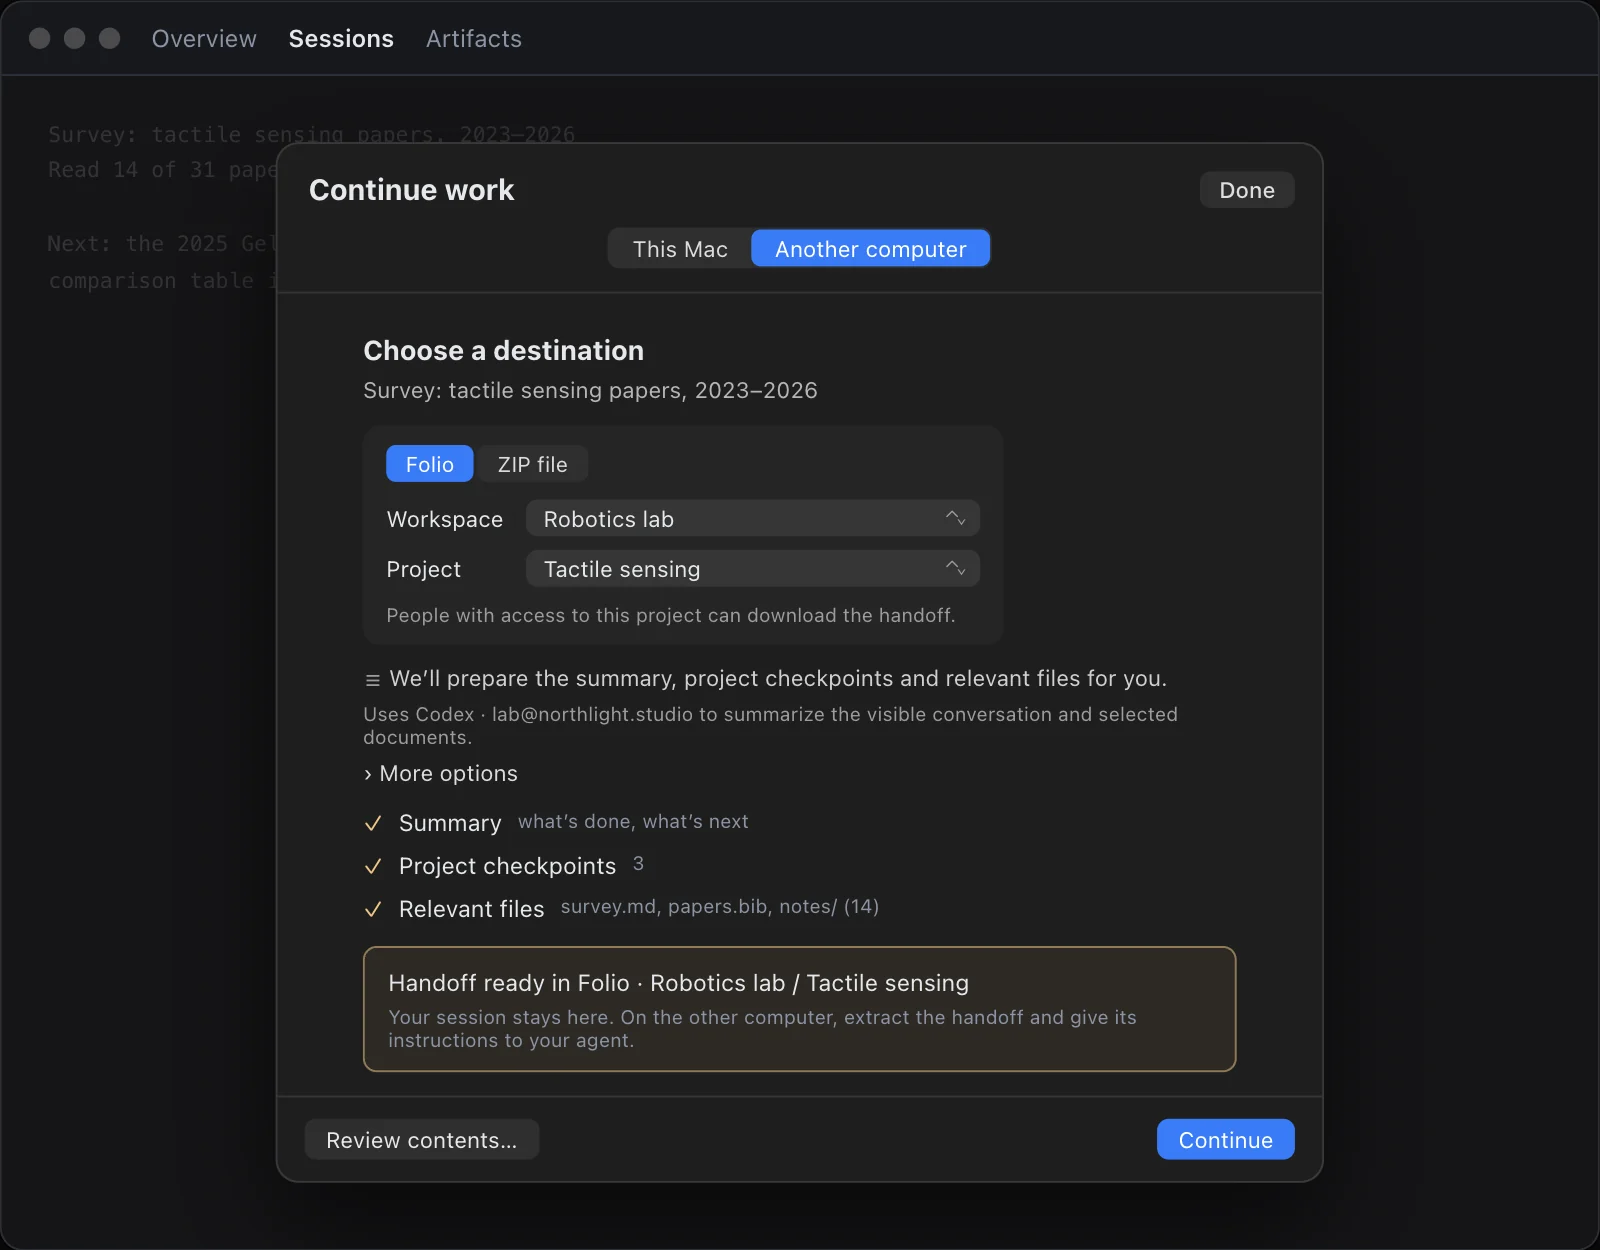This screenshot has width=1600, height=1250.
Task: Click the checkmark next to Summary
Action: pyautogui.click(x=373, y=823)
